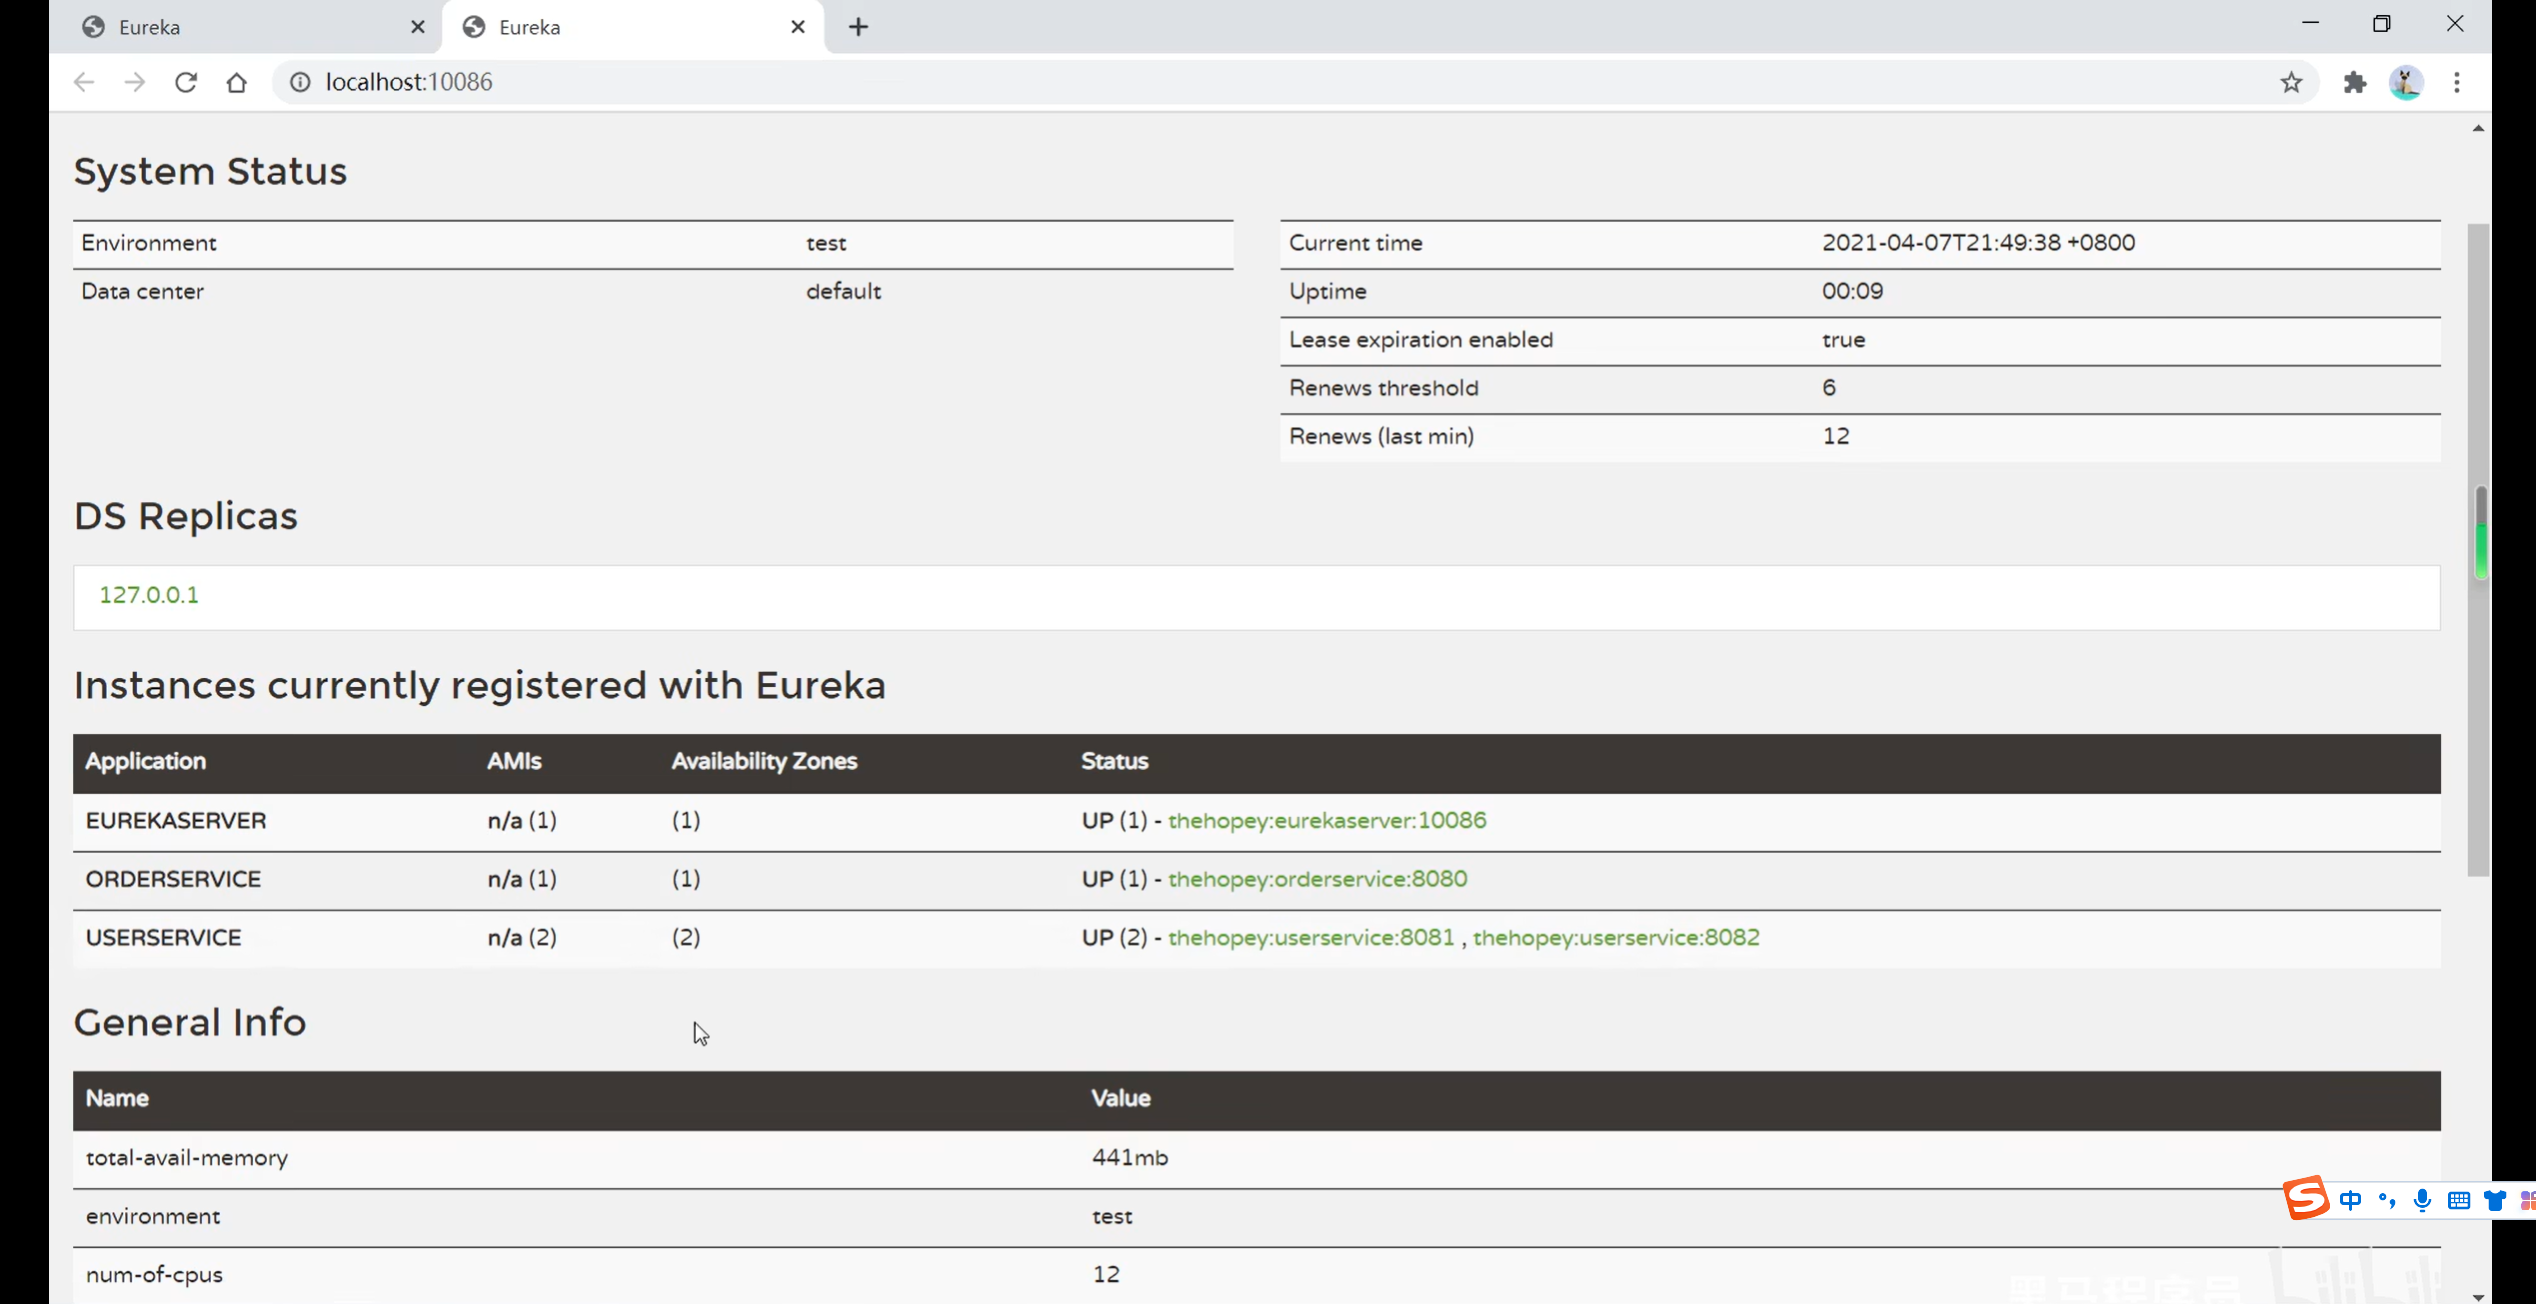Click the 127.0.0.1 replica link
2536x1304 pixels.
(148, 595)
